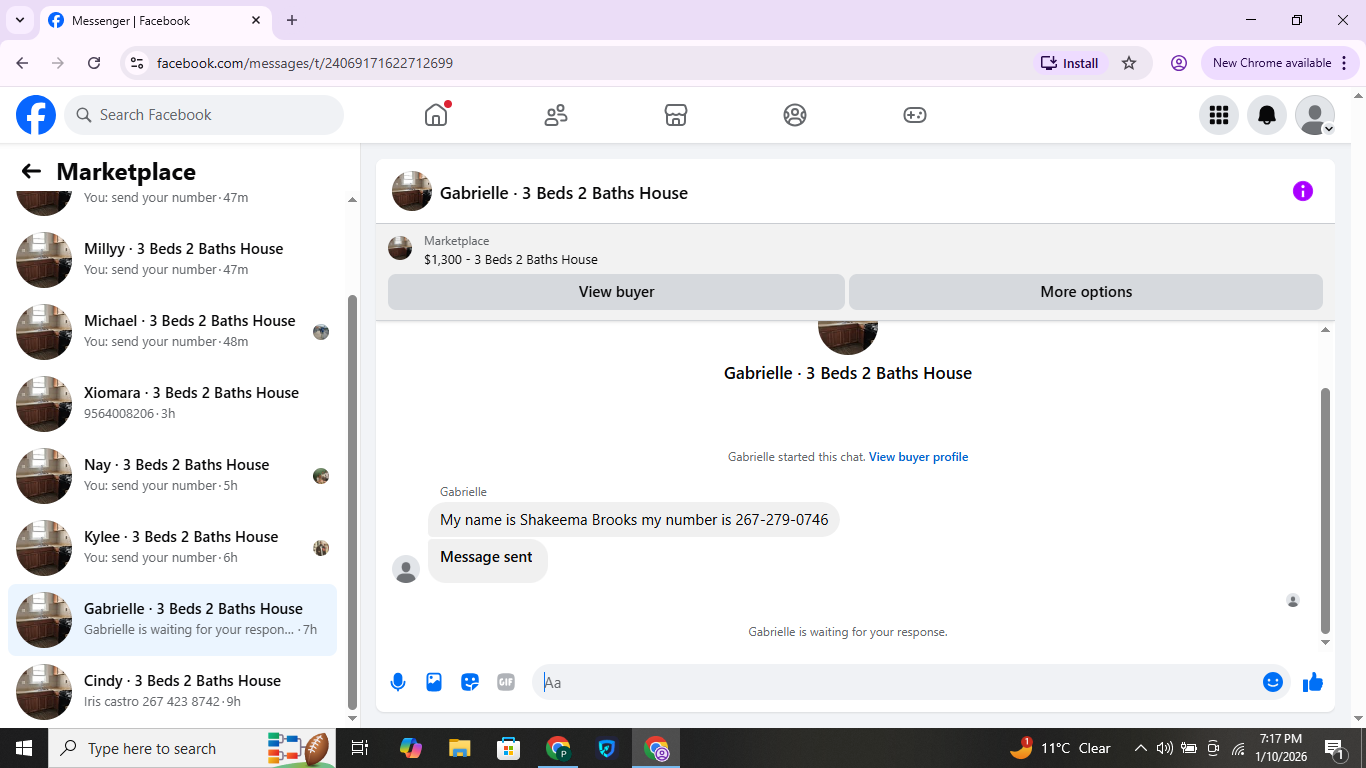Open Task View on taskbar

tap(360, 748)
